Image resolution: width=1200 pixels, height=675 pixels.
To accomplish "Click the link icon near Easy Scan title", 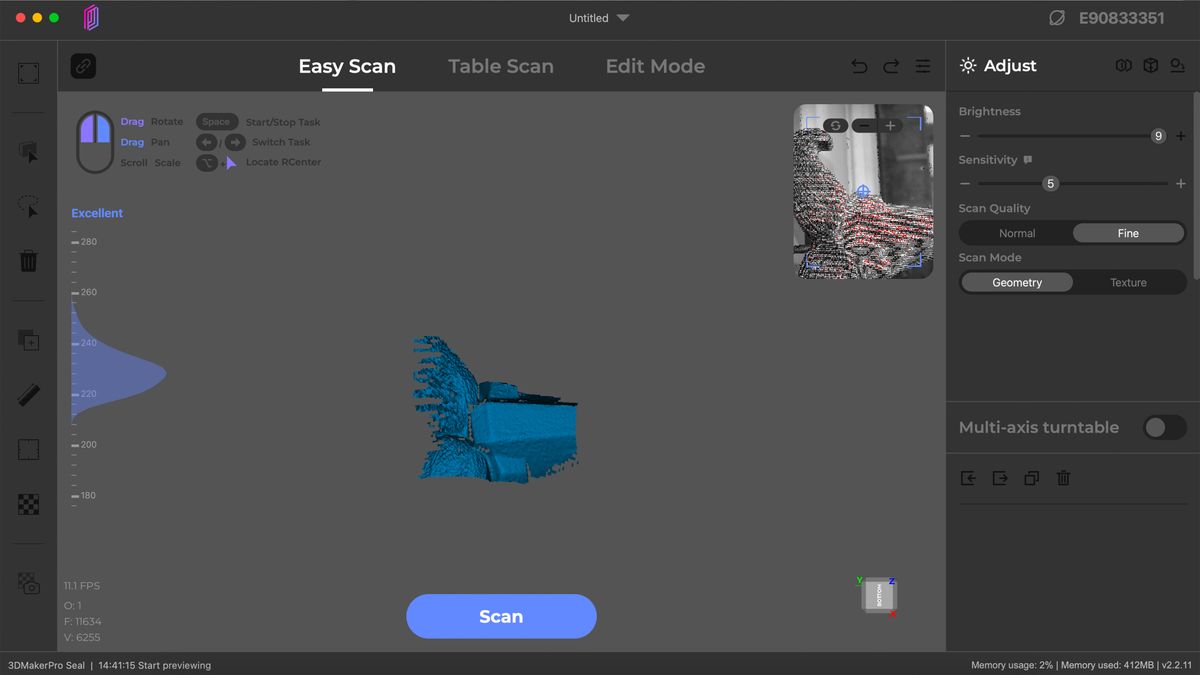I will pos(82,67).
